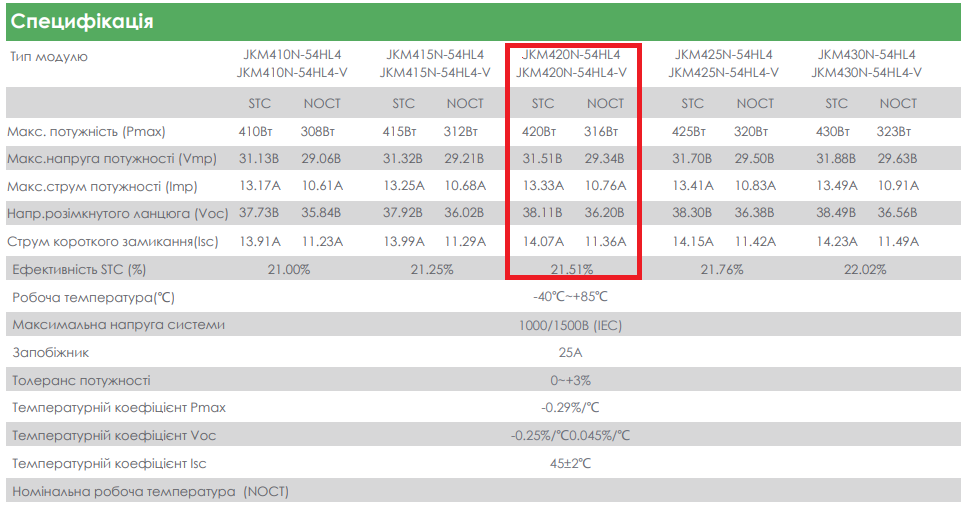
Task: Select the 21.00% efficiency value
Action: (x=289, y=269)
